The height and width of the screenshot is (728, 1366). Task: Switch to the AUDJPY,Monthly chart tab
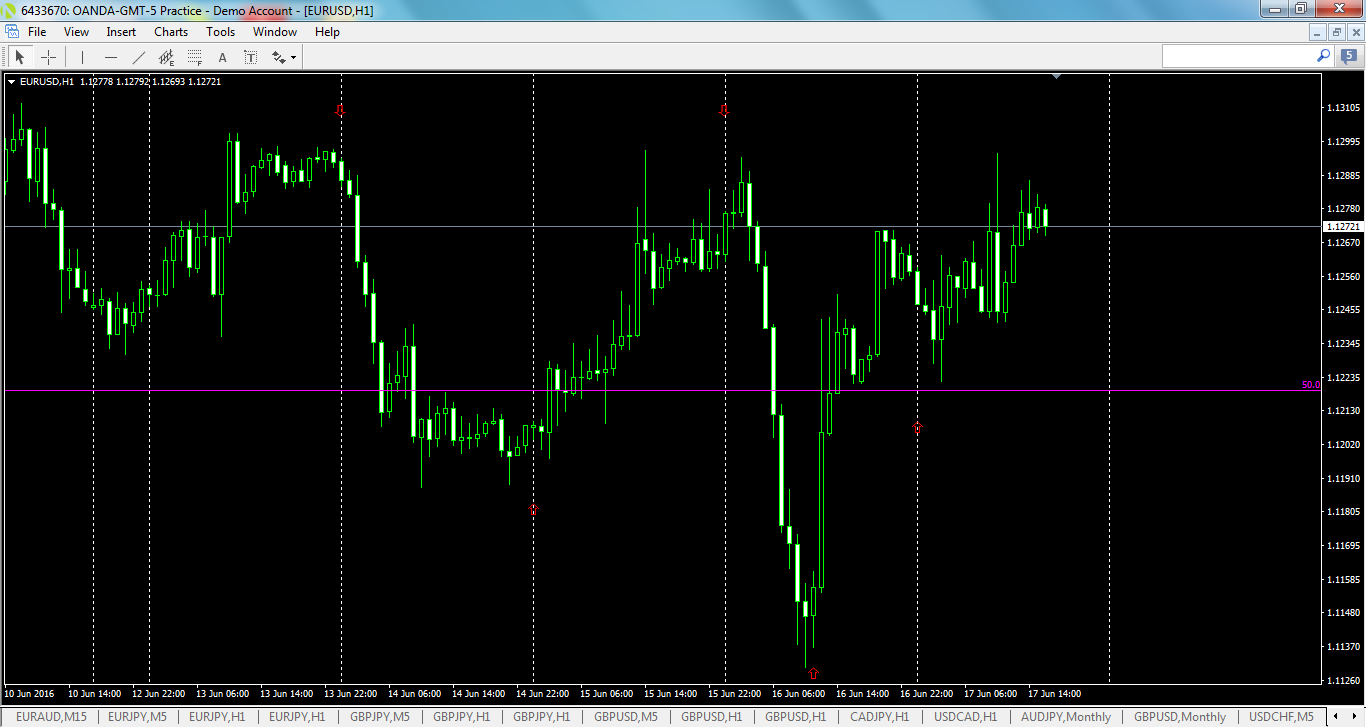click(1067, 717)
